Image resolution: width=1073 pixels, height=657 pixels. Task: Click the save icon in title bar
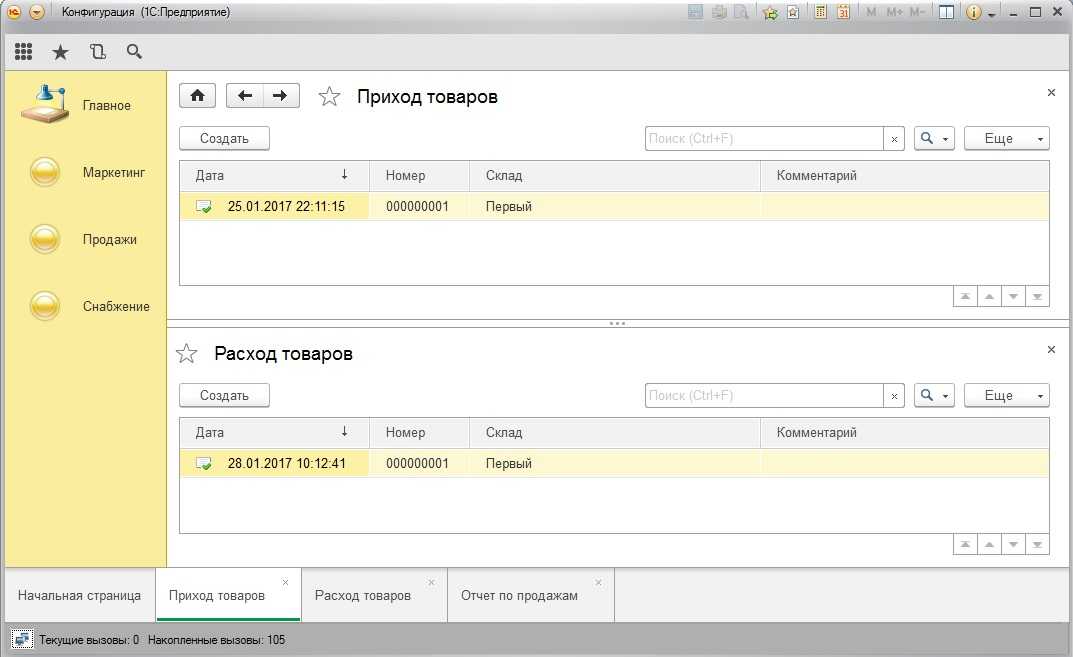695,12
